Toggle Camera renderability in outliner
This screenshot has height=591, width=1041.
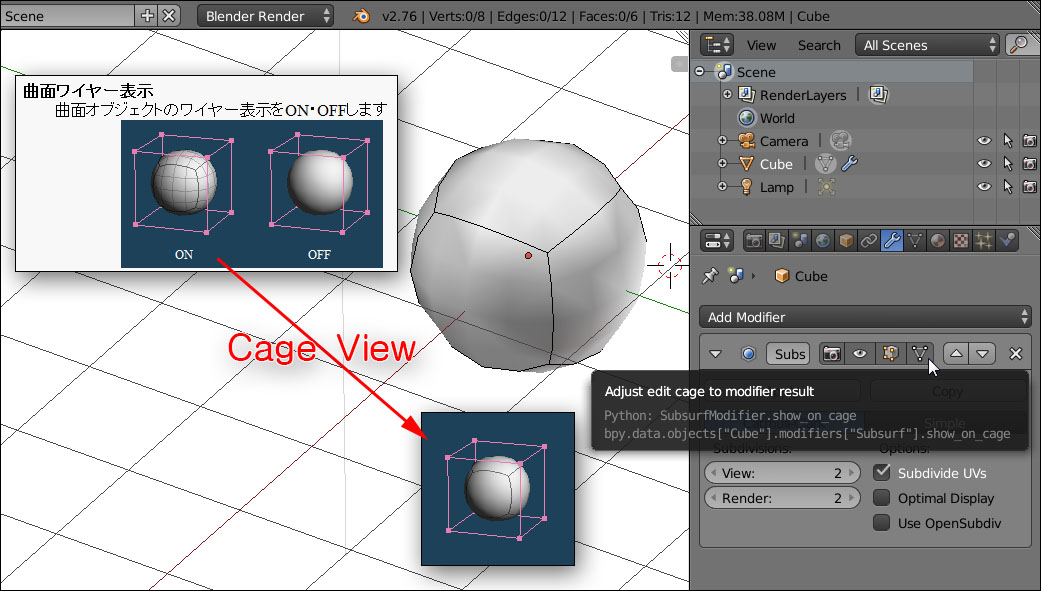point(1030,141)
